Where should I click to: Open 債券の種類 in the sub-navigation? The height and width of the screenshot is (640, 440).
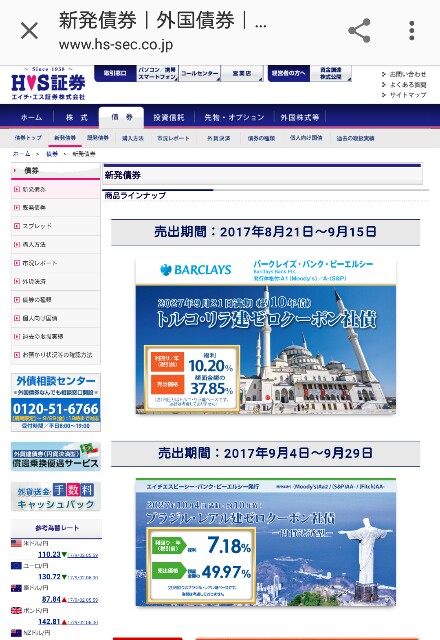[x=261, y=138]
